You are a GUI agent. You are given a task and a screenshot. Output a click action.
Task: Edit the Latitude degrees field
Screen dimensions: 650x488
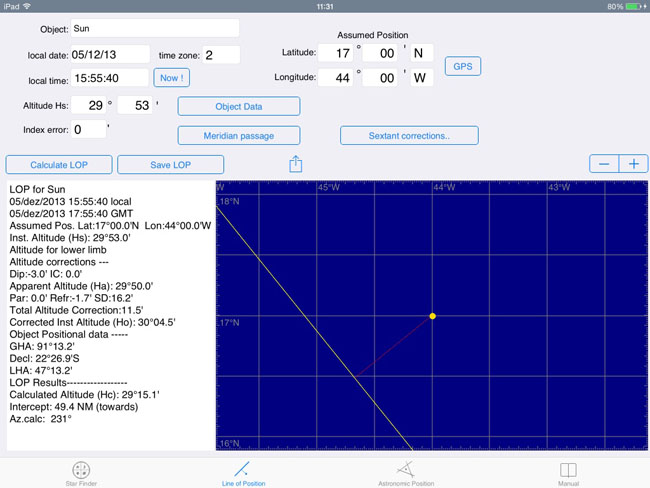(335, 53)
